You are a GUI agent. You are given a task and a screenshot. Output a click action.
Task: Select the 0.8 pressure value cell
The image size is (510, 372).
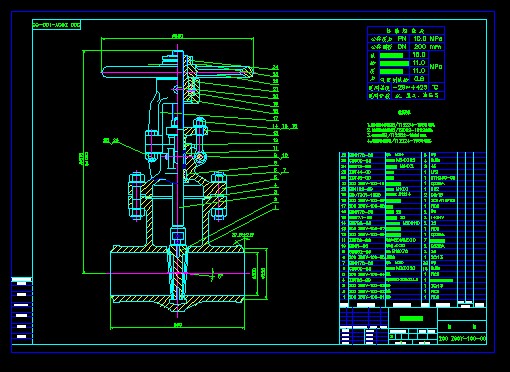click(x=419, y=79)
